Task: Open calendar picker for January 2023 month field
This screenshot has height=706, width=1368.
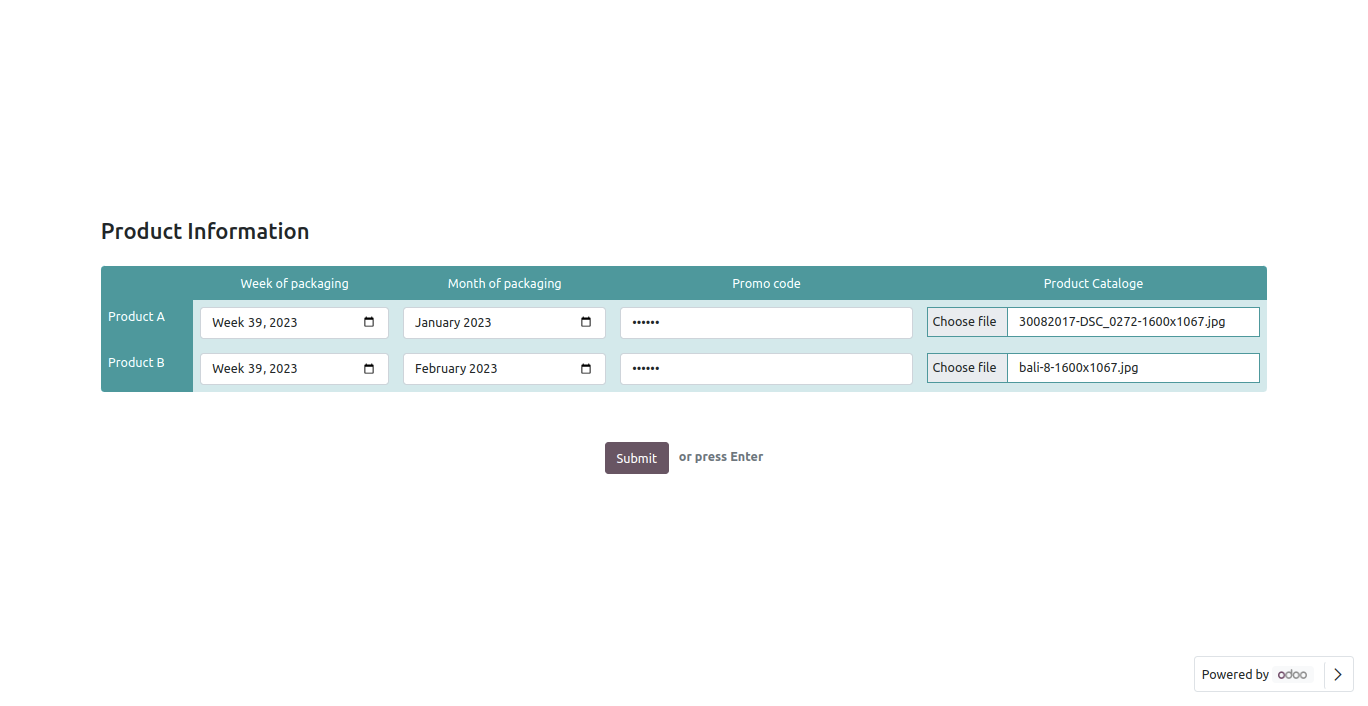Action: (x=586, y=322)
